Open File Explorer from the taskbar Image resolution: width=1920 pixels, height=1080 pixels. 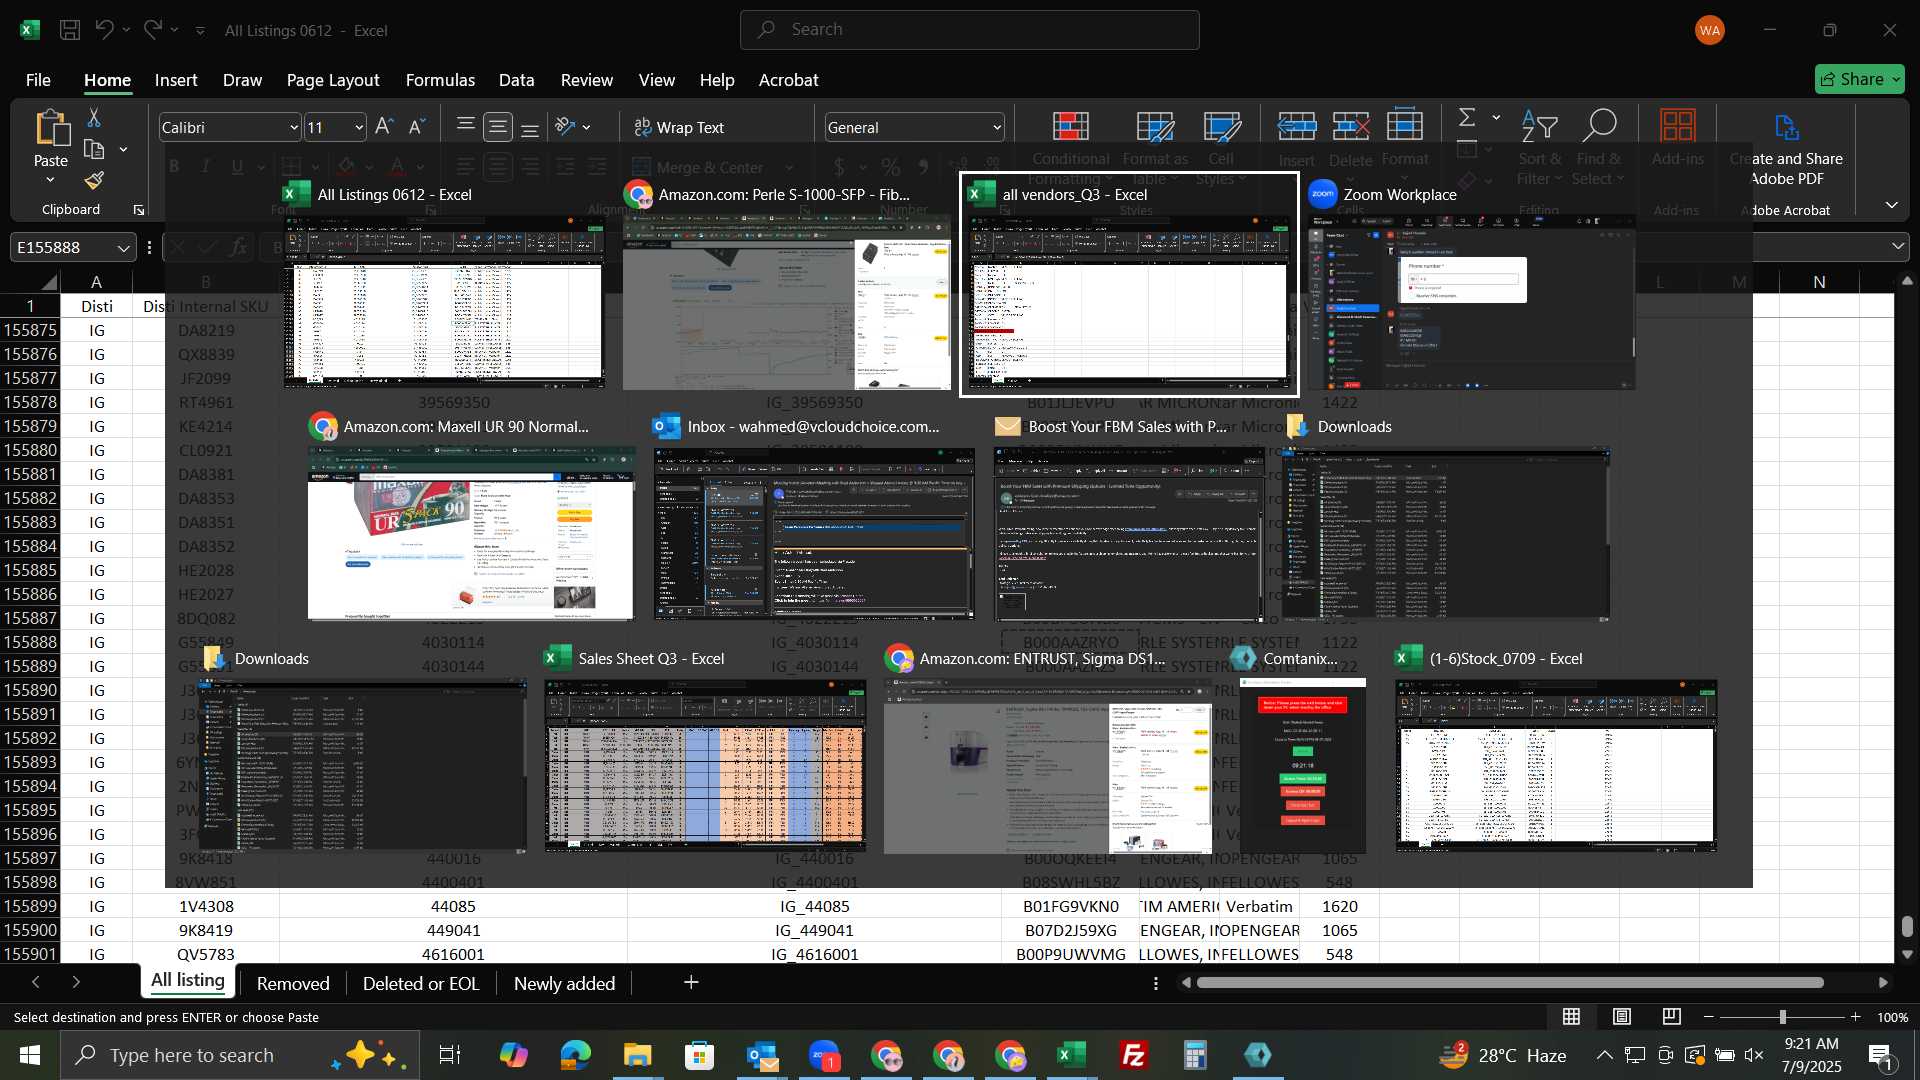pos(638,1055)
